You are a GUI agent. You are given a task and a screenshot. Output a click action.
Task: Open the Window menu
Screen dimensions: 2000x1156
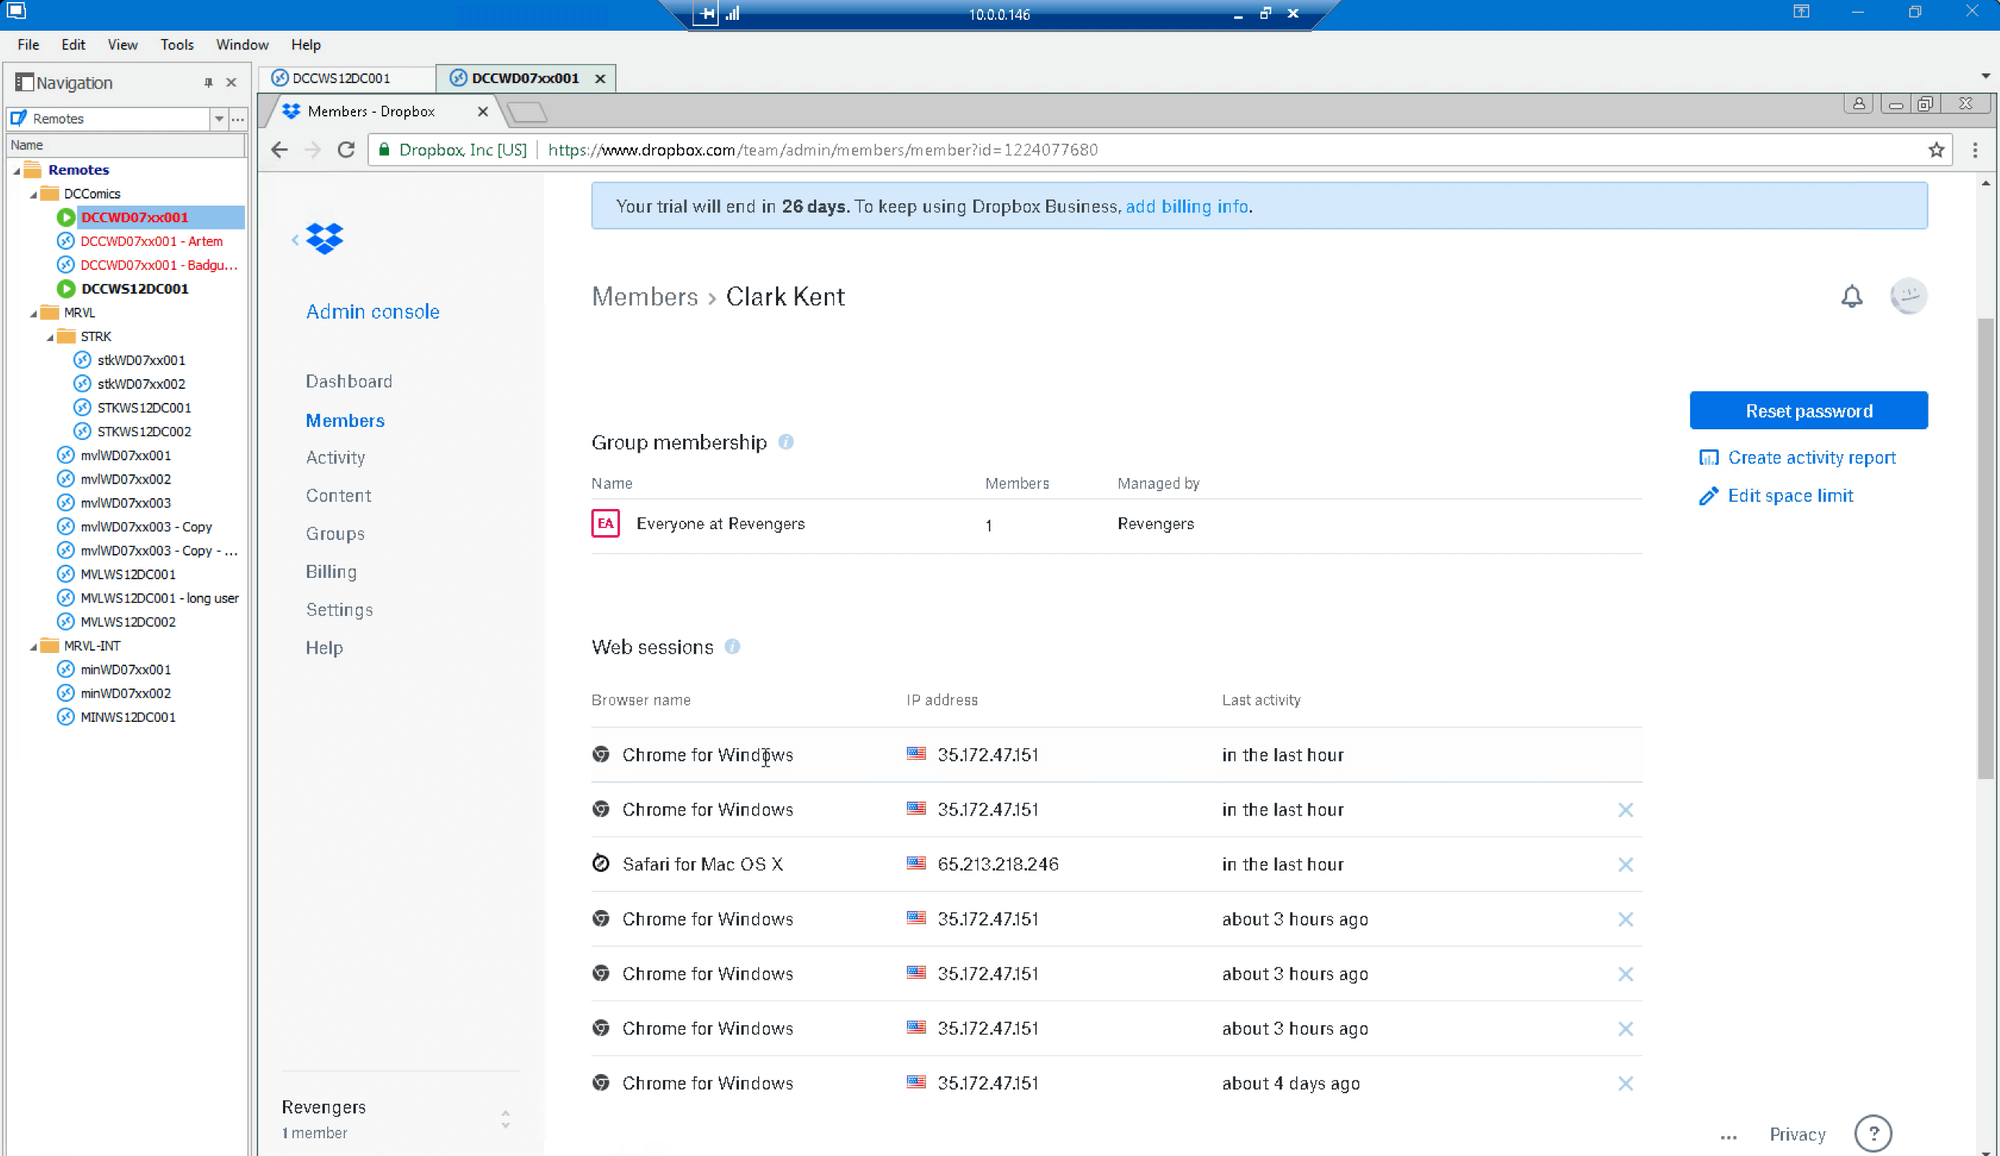[242, 45]
